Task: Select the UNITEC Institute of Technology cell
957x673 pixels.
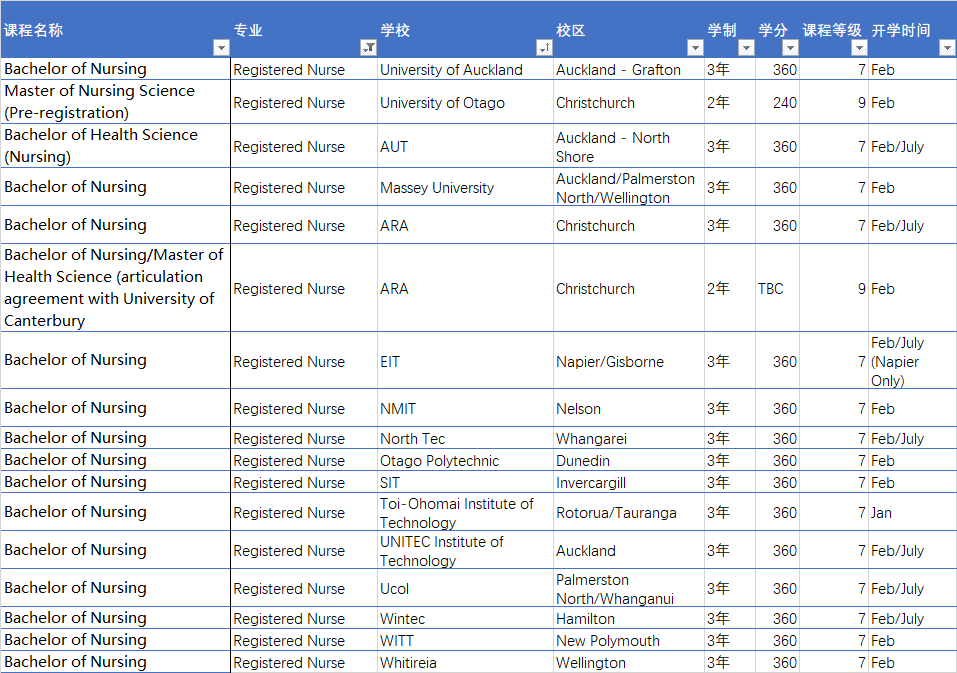Action: pos(465,550)
